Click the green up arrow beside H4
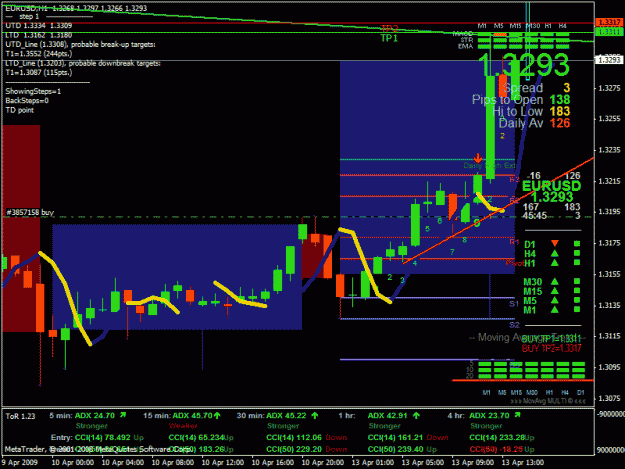 pos(554,253)
